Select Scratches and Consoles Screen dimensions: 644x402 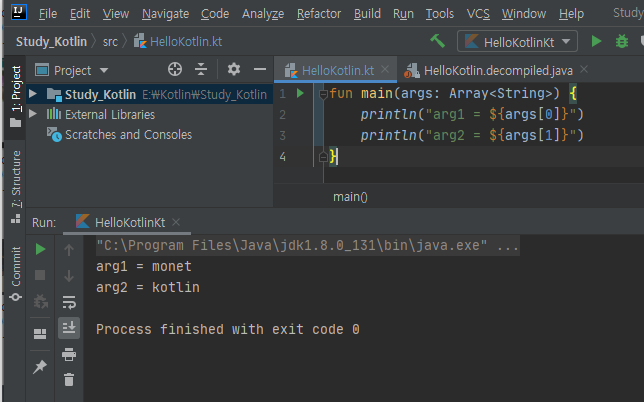click(x=129, y=135)
